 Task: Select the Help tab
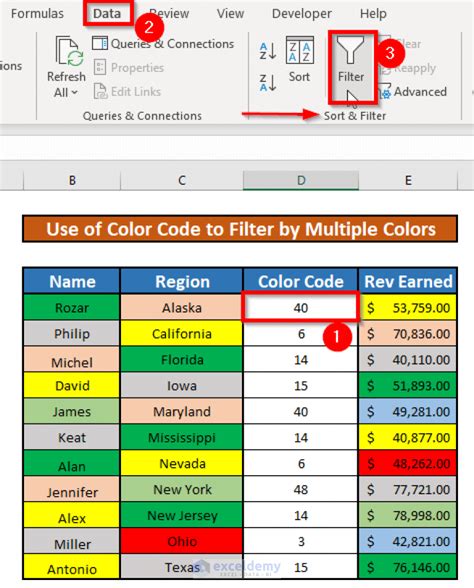click(x=373, y=14)
